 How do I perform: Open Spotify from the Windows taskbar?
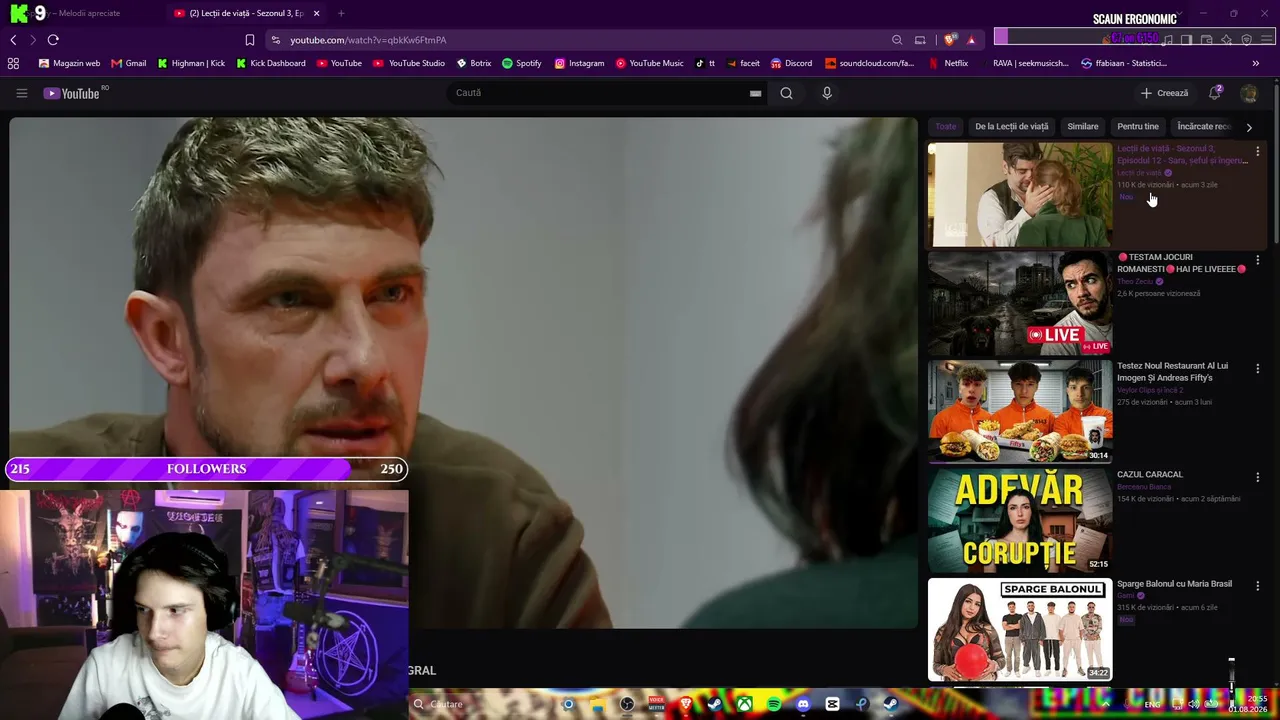(x=774, y=704)
